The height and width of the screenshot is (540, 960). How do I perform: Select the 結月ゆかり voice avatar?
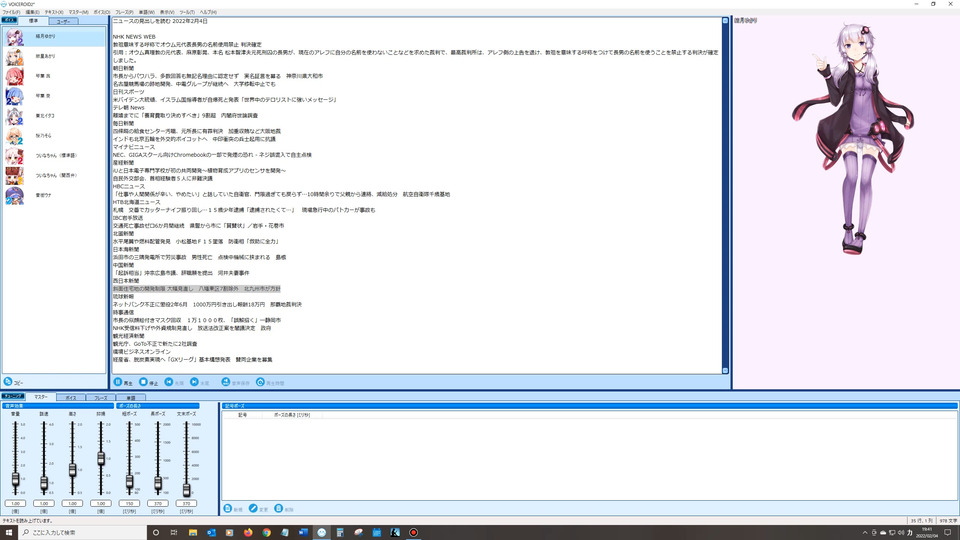pos(15,37)
